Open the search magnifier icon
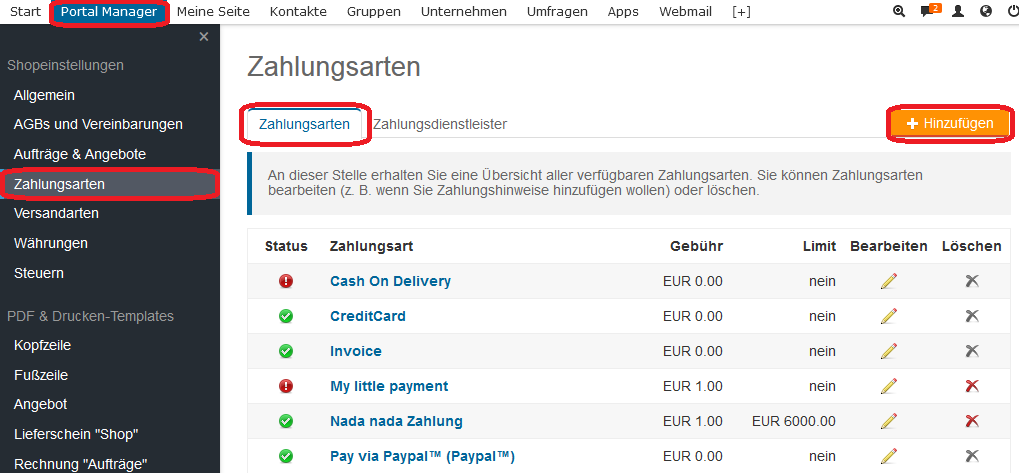Screen dimensions: 1019x473 [898, 12]
